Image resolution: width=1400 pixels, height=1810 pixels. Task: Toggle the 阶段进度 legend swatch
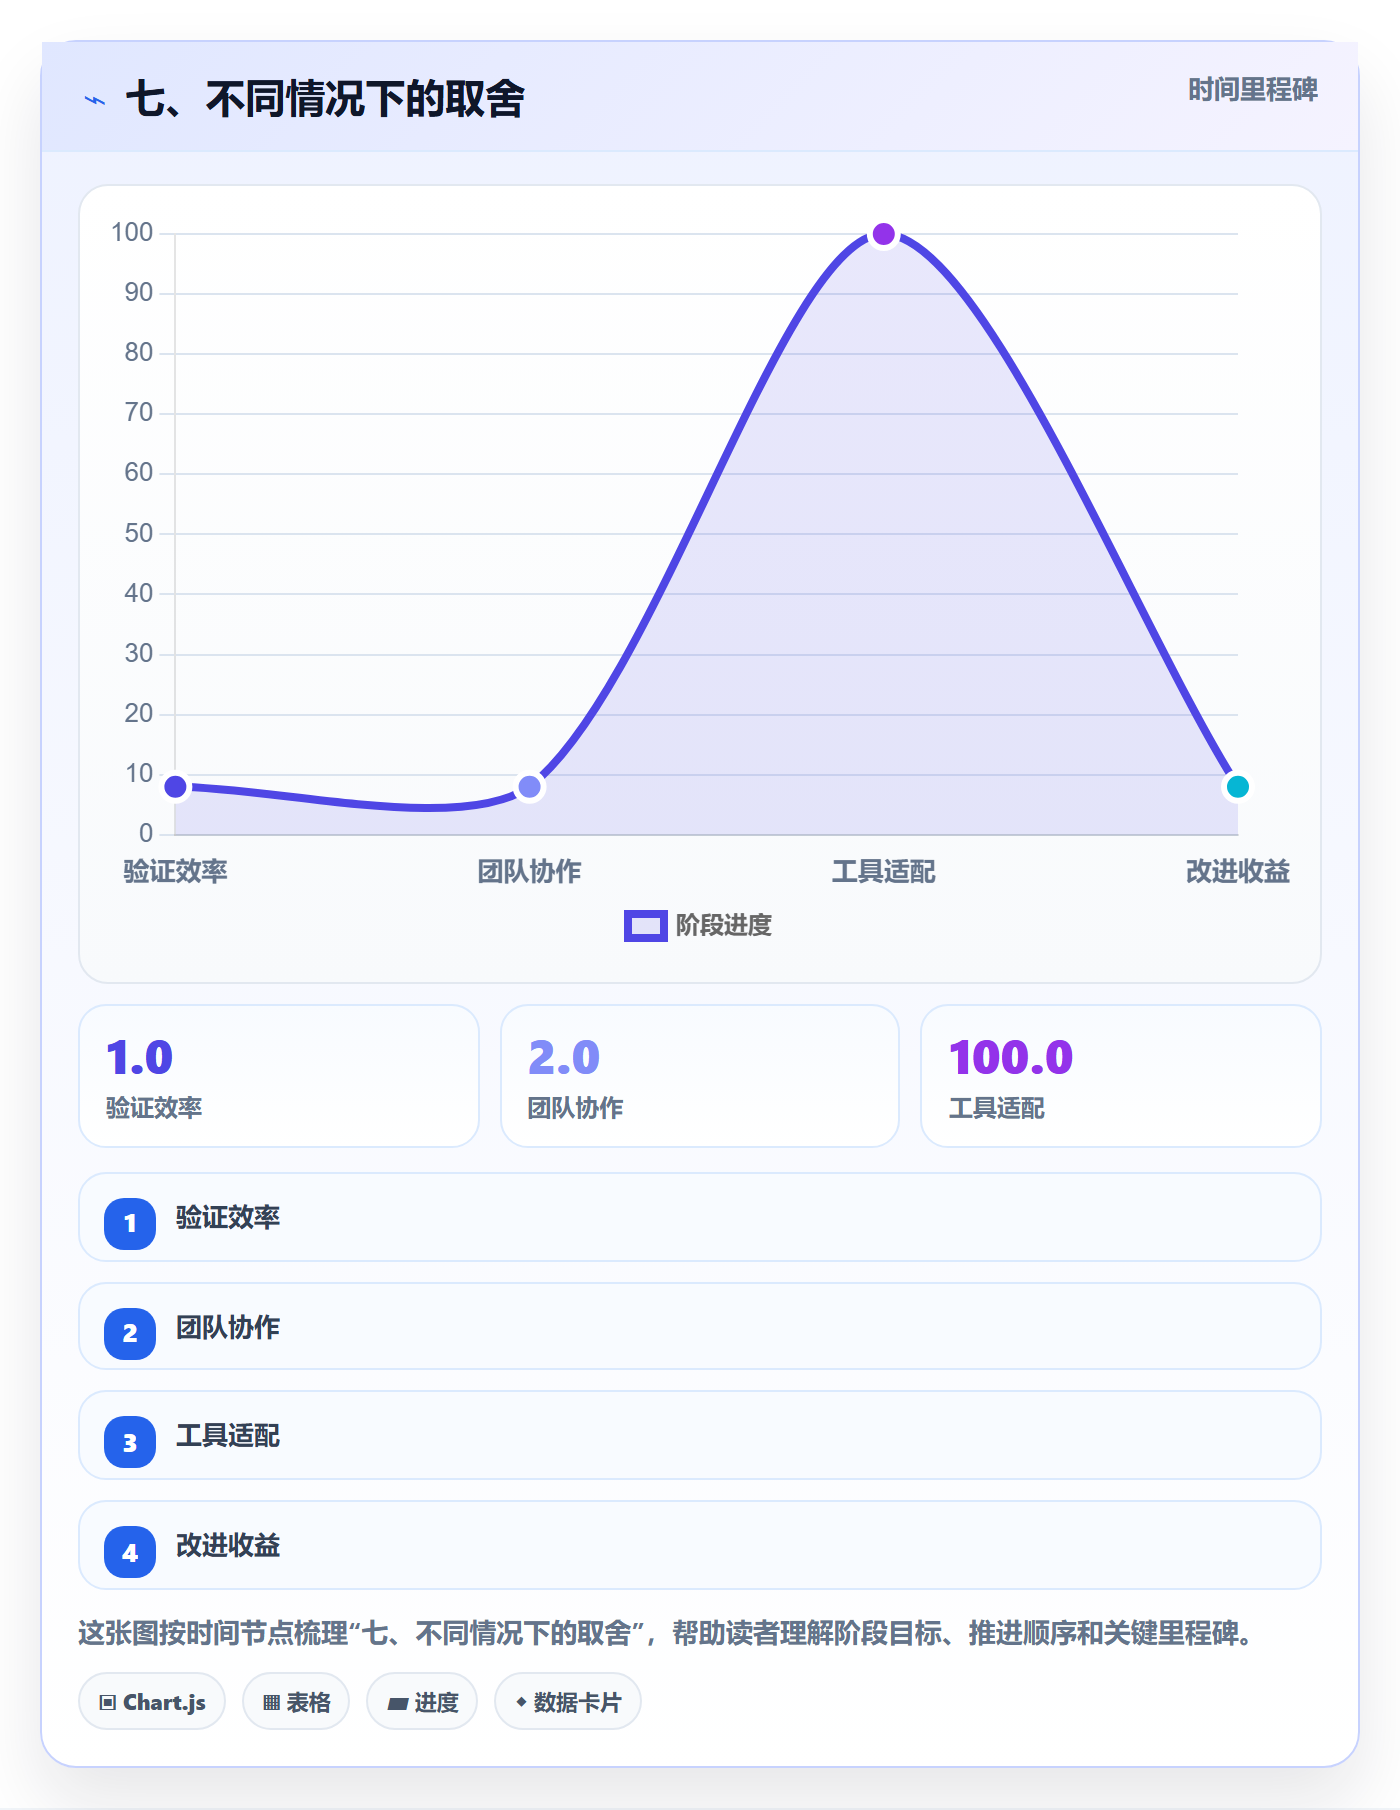pyautogui.click(x=645, y=926)
